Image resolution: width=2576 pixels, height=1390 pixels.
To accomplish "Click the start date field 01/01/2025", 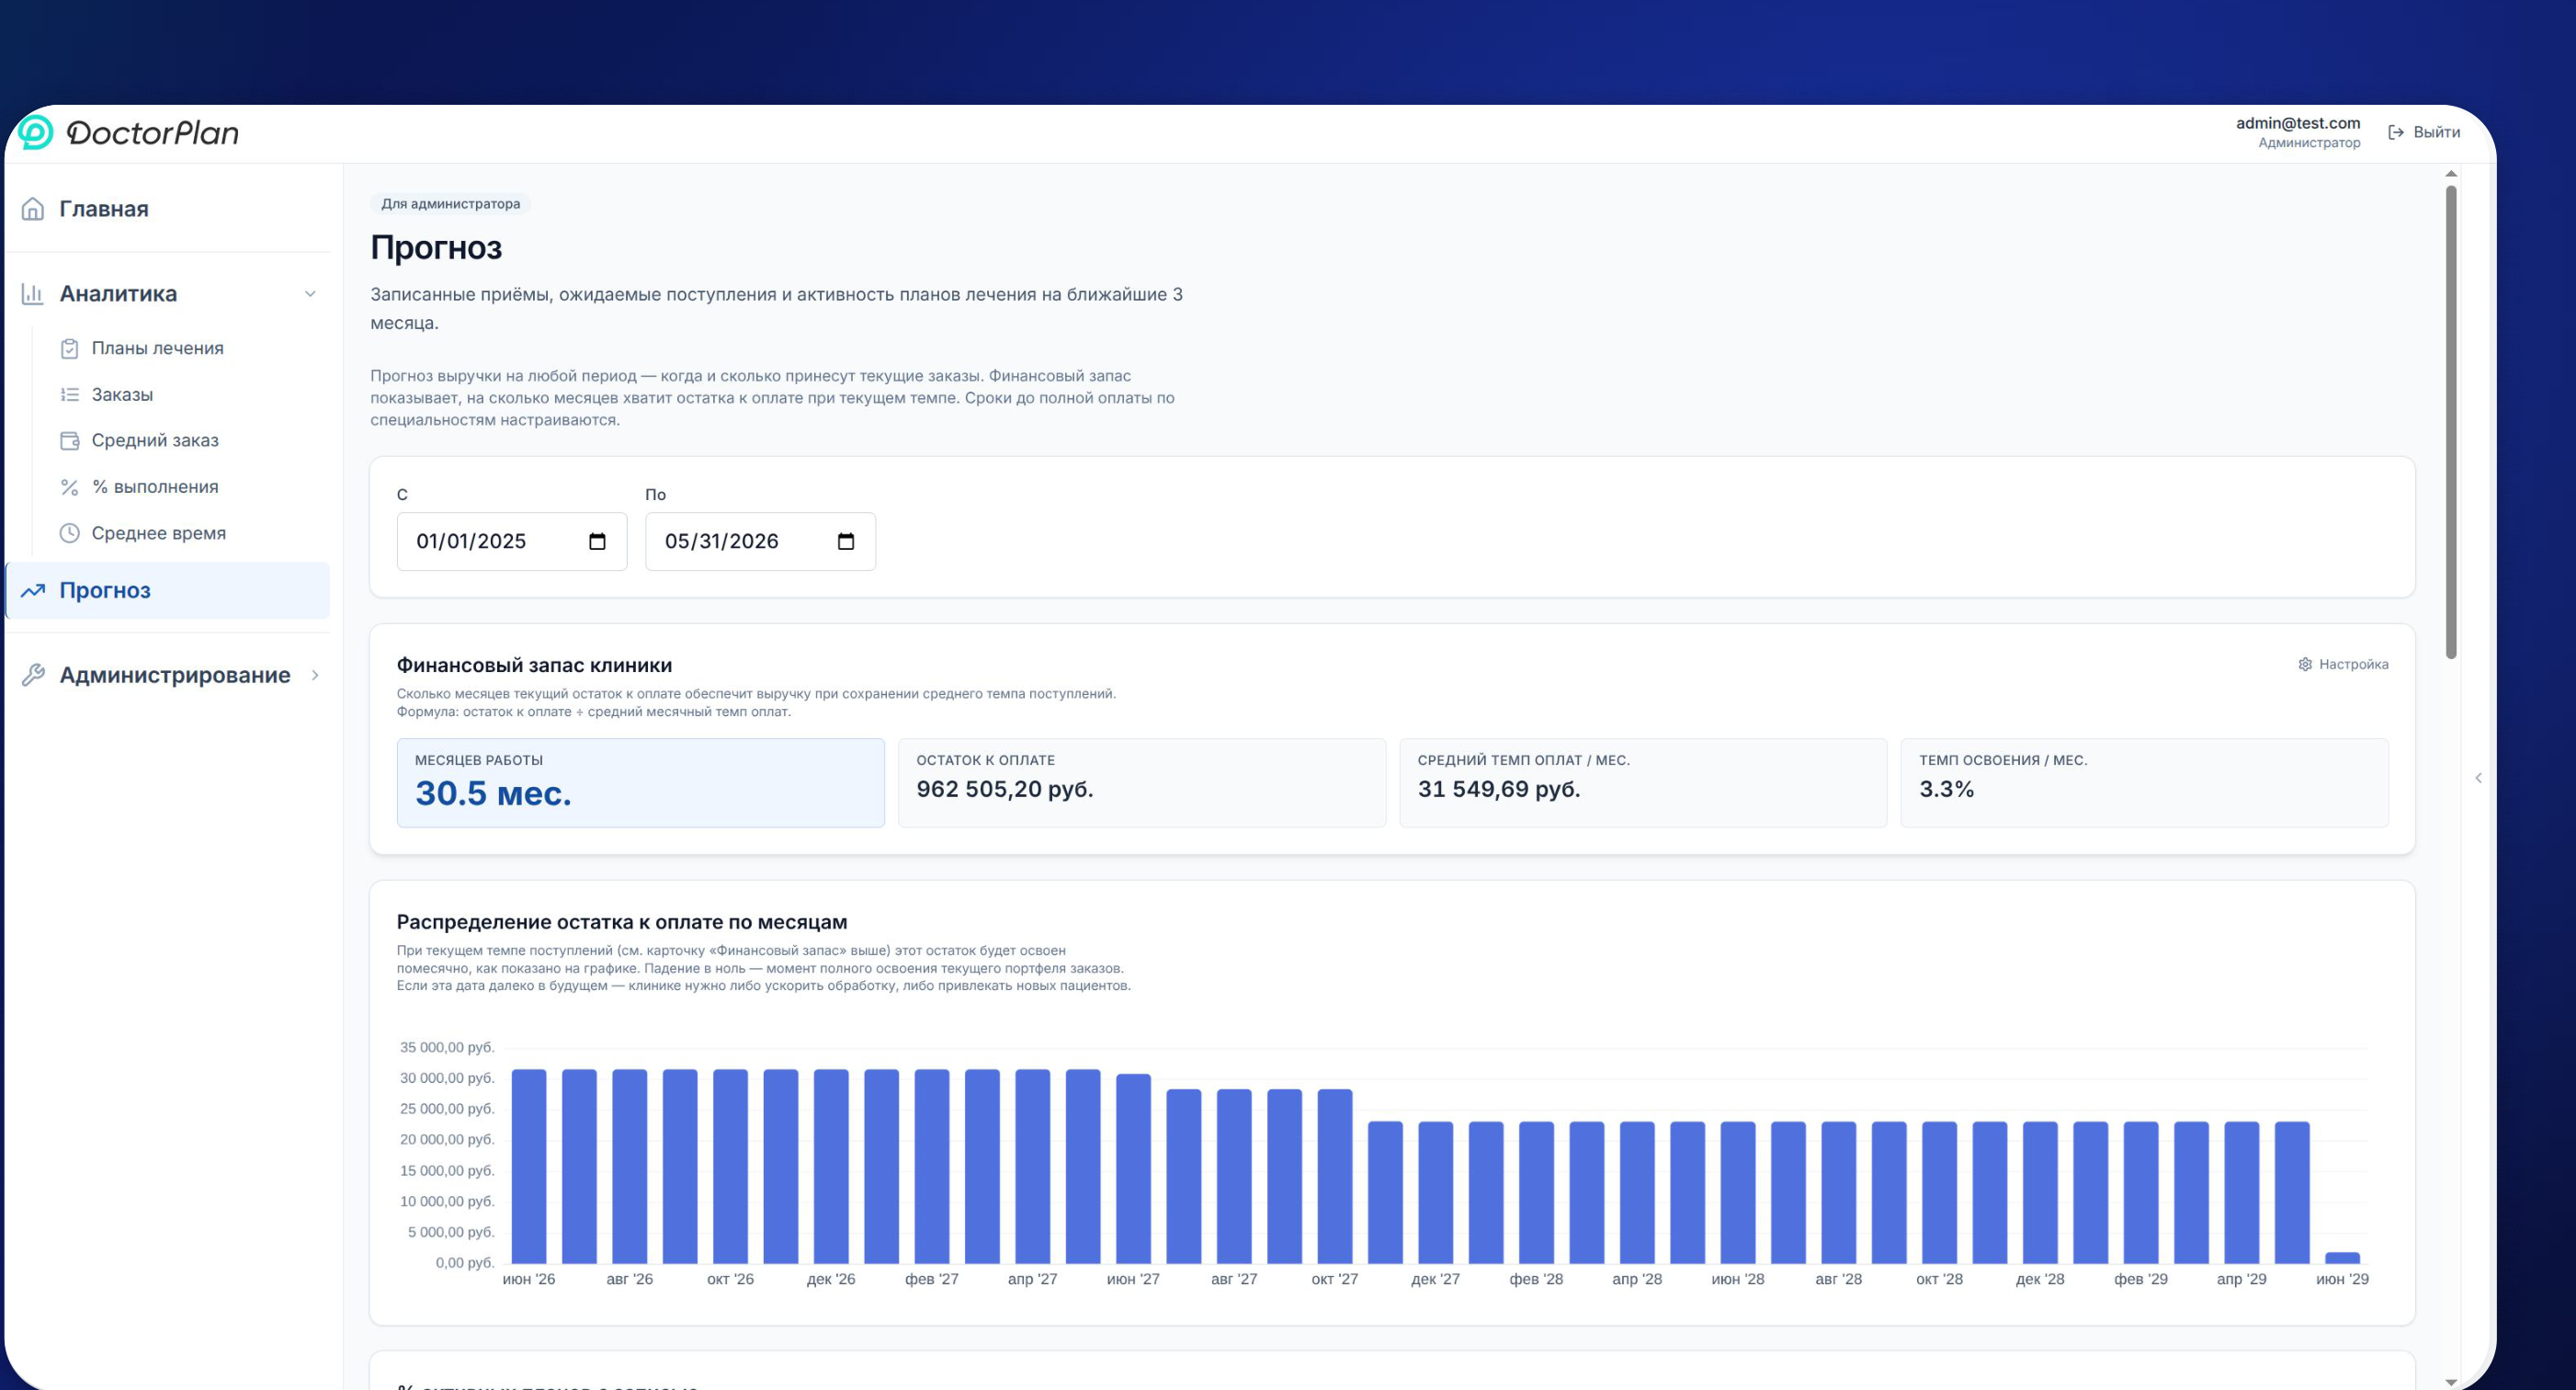I will tap(512, 541).
